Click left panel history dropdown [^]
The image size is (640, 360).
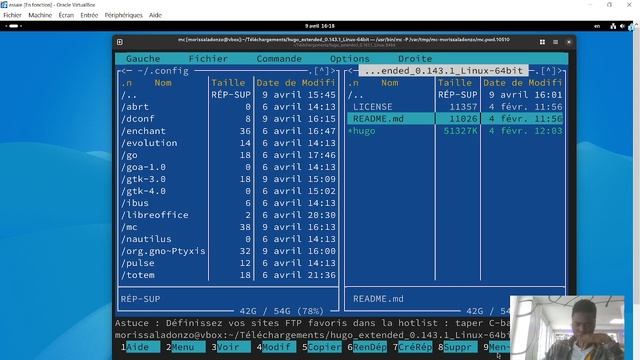point(322,71)
